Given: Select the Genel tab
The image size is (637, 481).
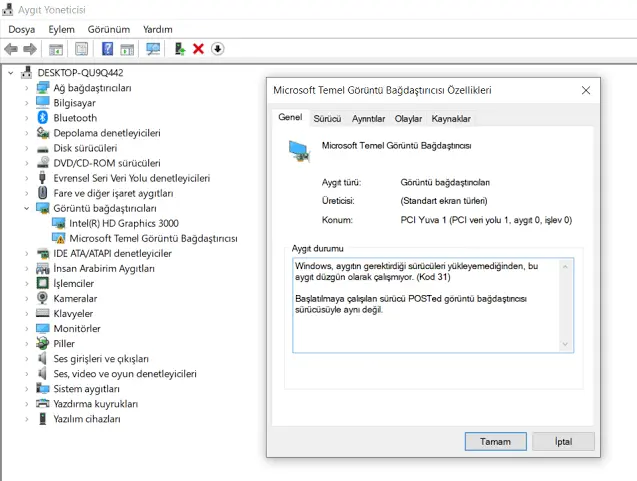Looking at the screenshot, I should (290, 117).
